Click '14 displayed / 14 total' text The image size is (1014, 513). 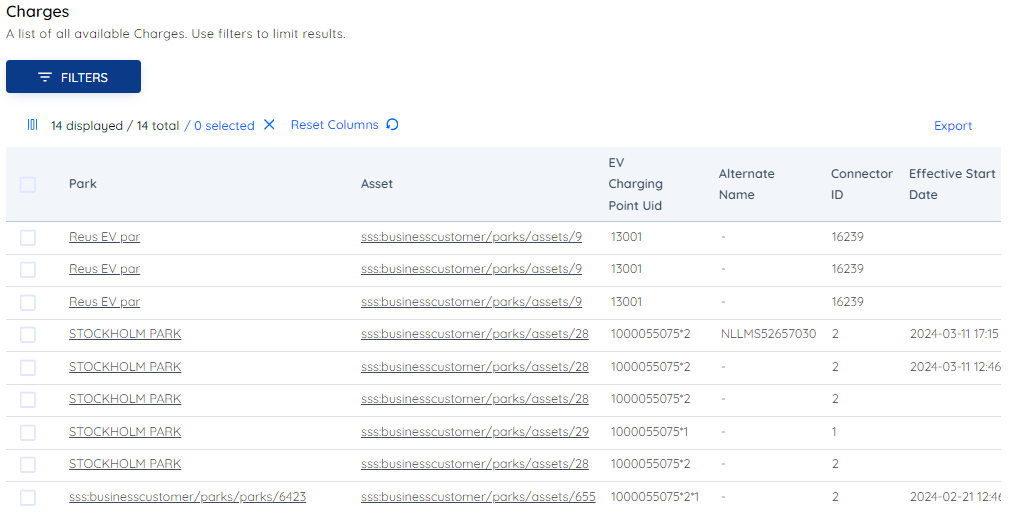115,126
